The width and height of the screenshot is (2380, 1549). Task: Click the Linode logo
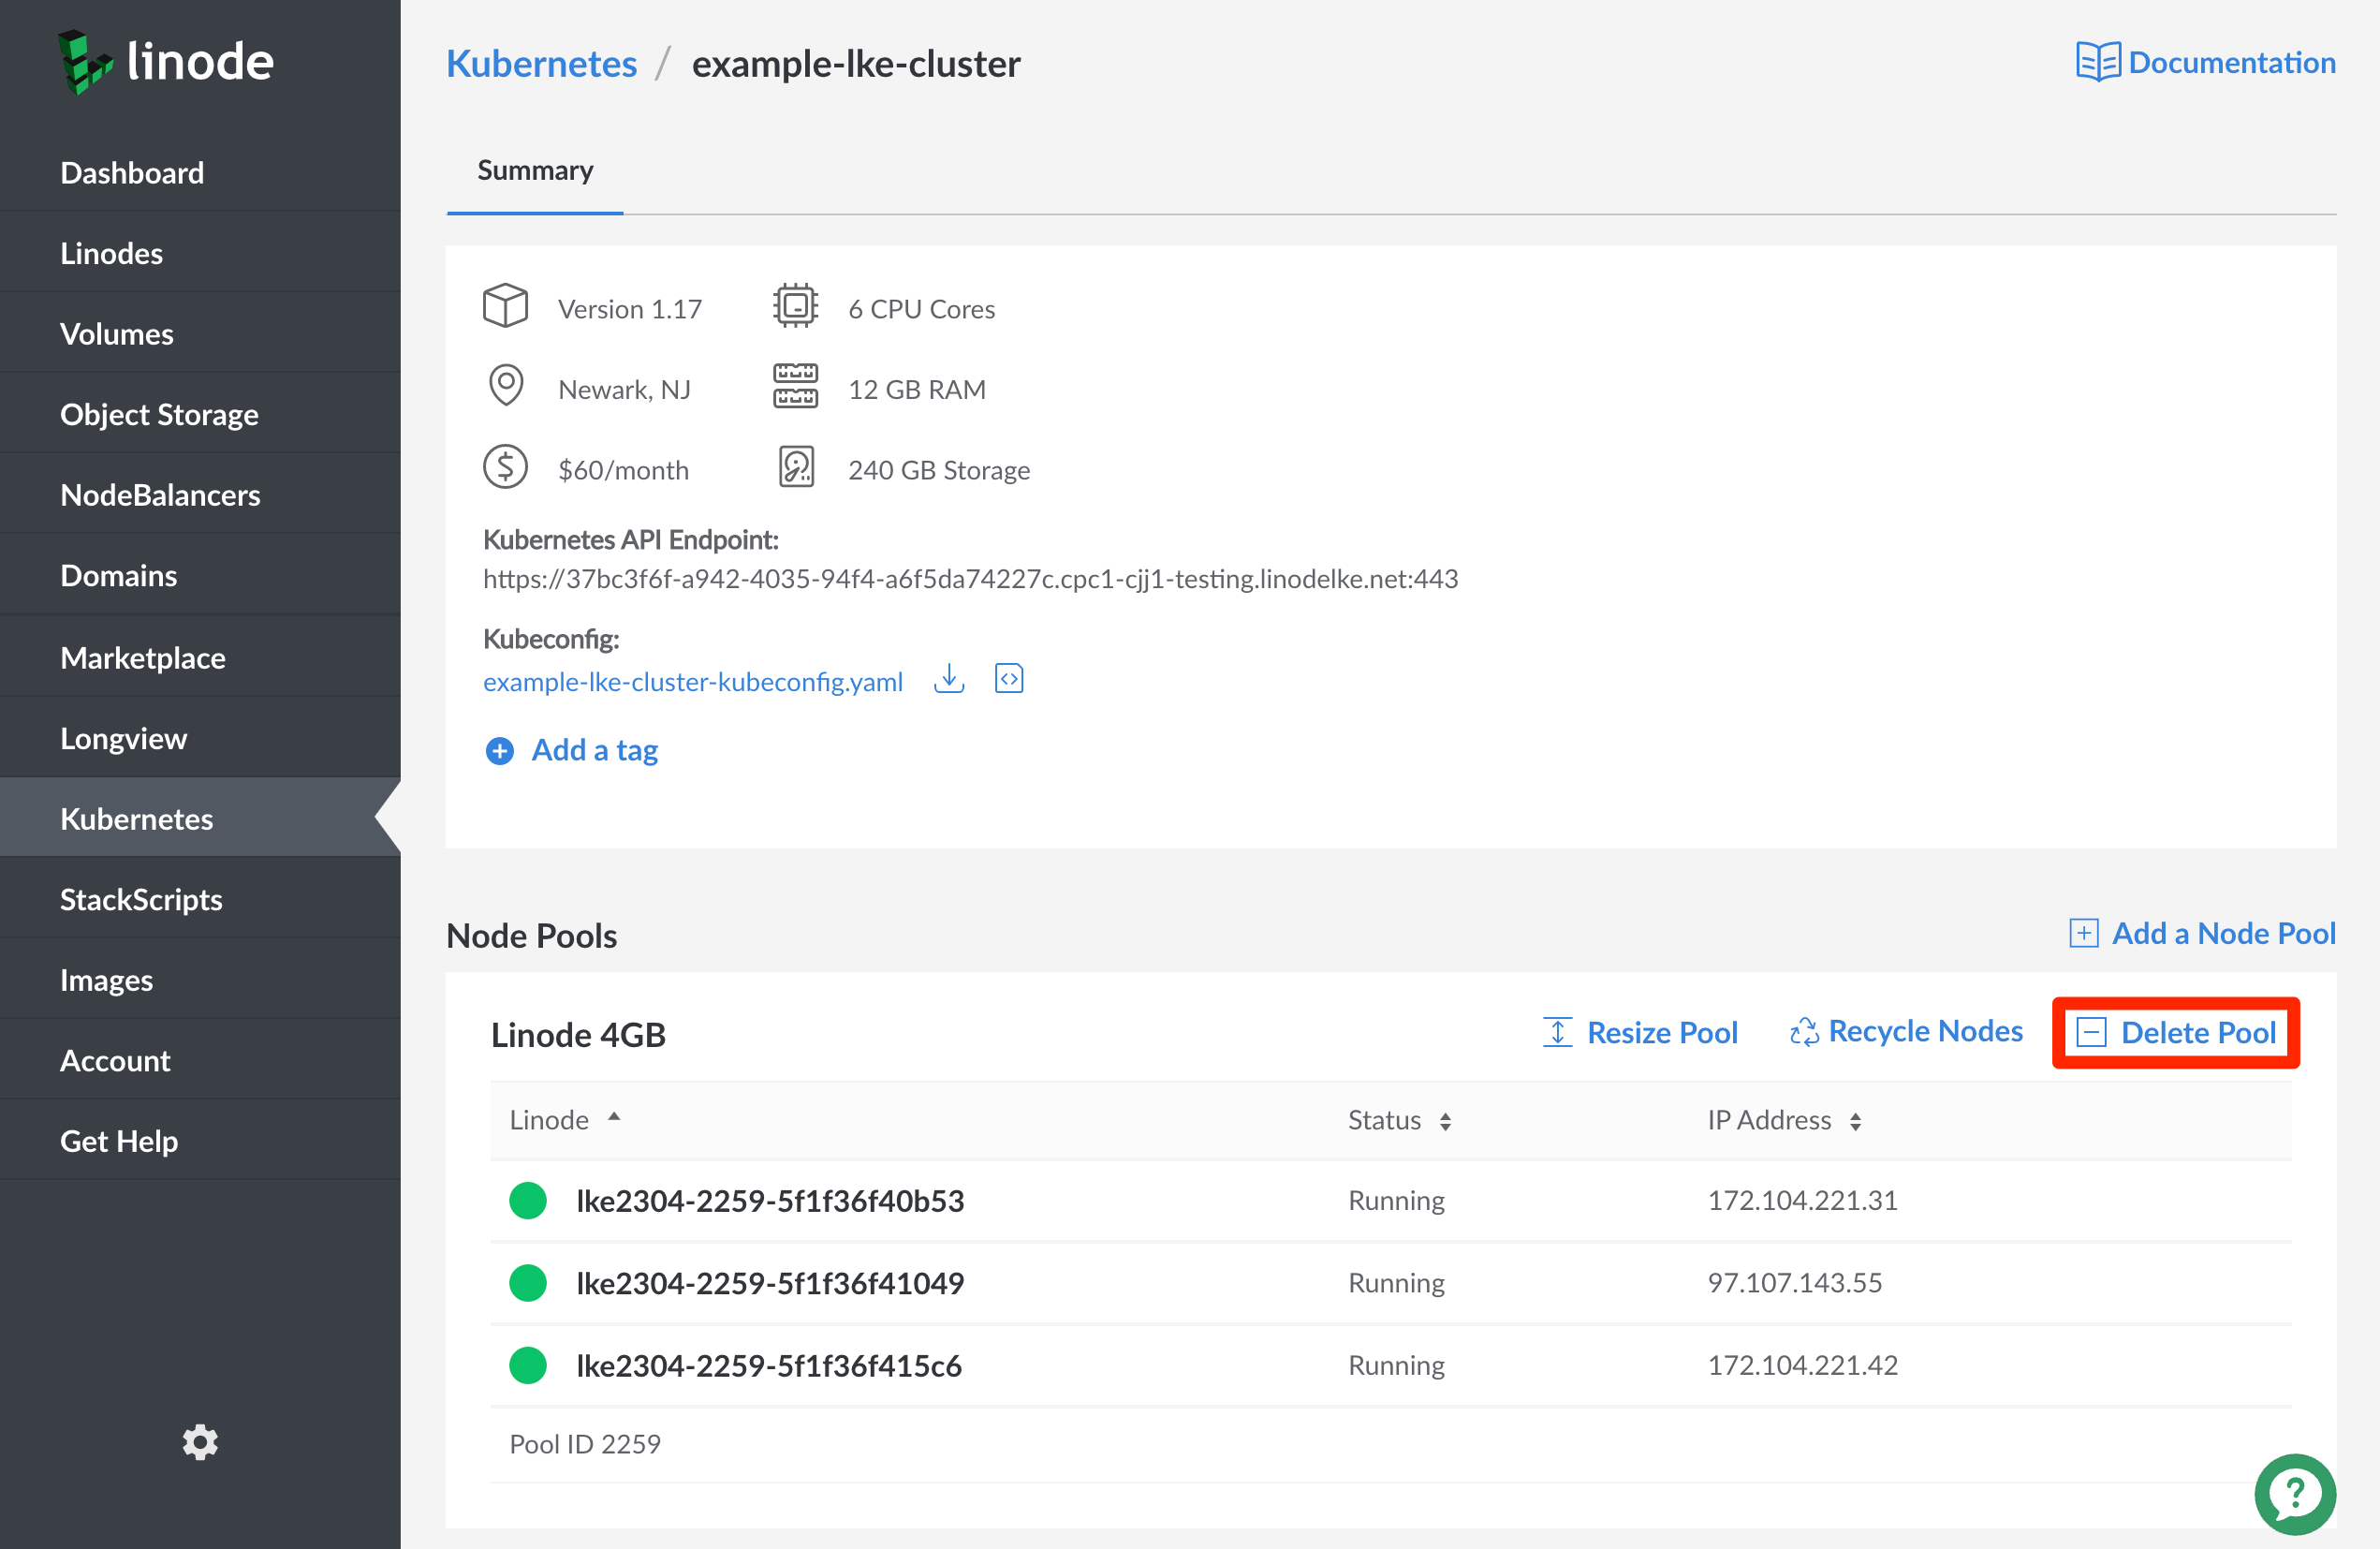coord(165,62)
